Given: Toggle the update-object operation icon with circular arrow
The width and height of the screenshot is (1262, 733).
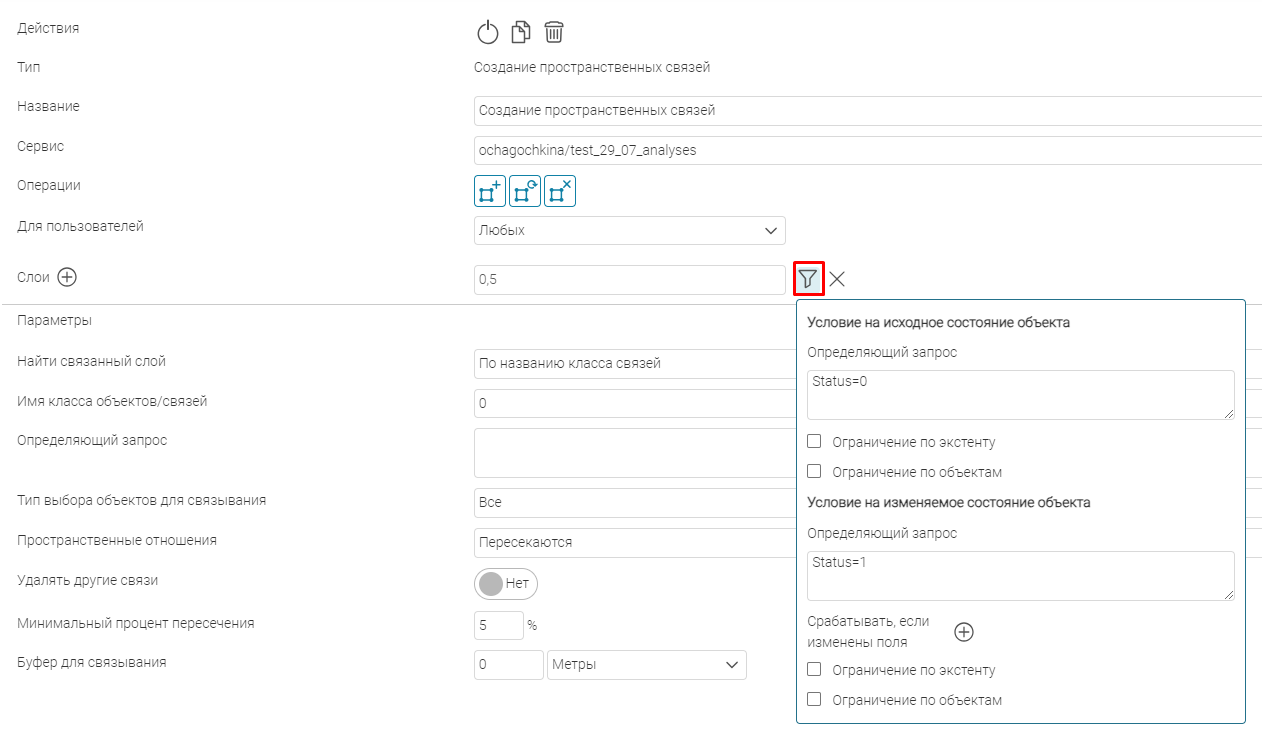Looking at the screenshot, I should click(x=525, y=191).
